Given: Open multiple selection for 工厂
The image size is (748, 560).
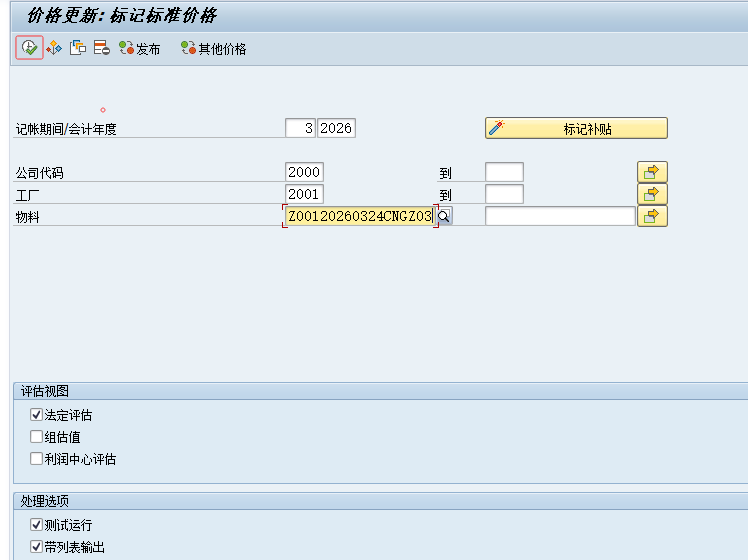Looking at the screenshot, I should tap(652, 194).
